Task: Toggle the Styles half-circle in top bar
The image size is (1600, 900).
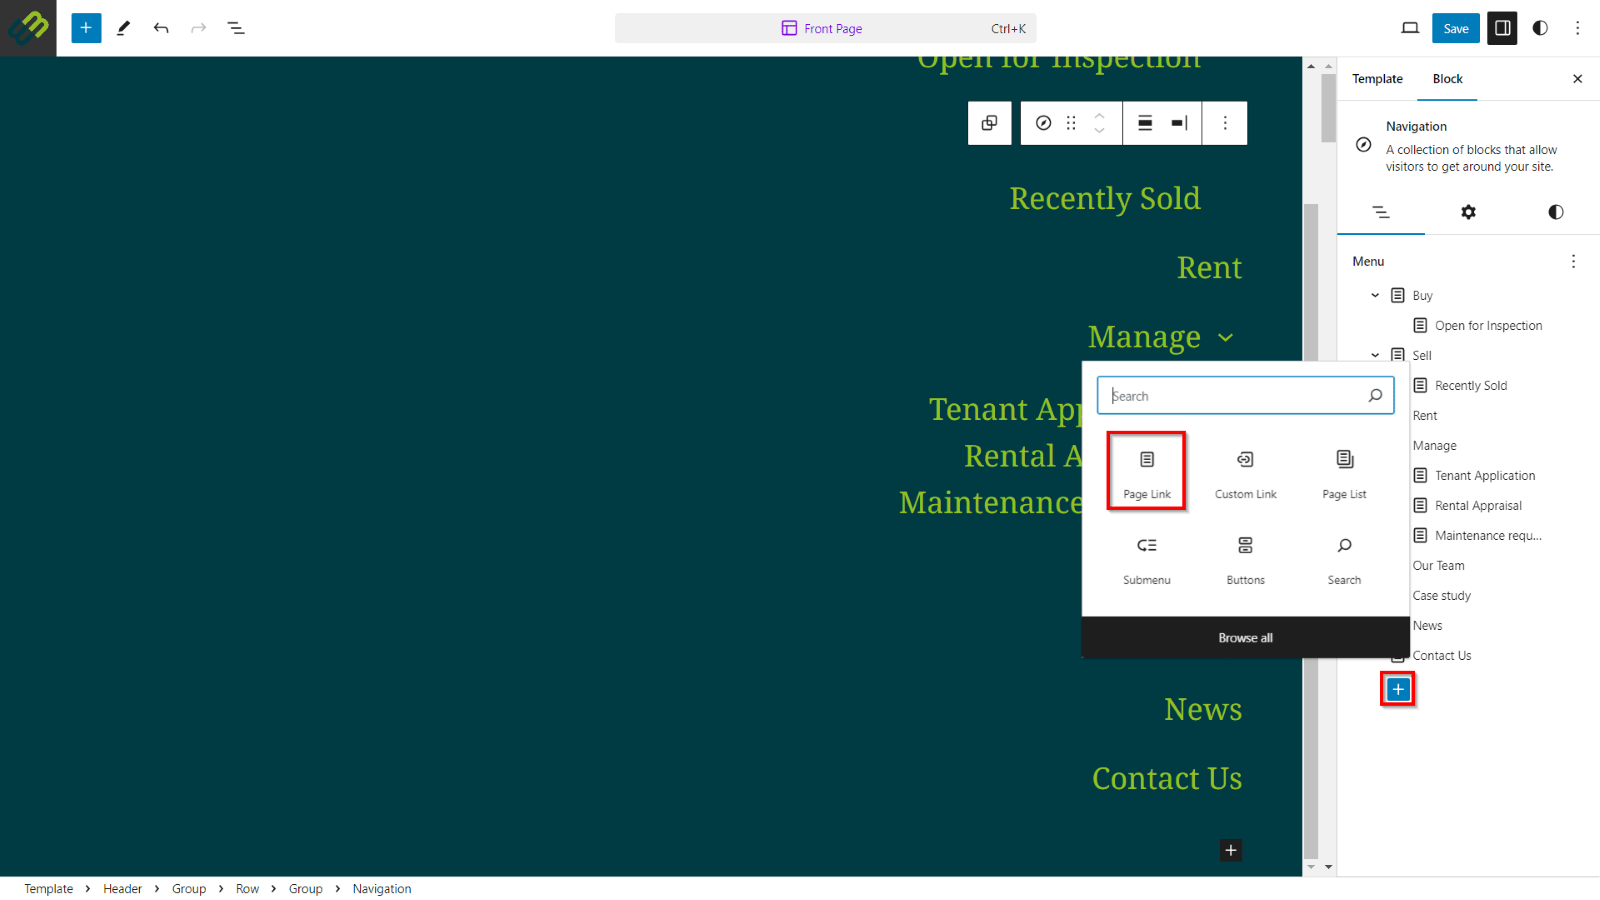Action: tap(1540, 28)
